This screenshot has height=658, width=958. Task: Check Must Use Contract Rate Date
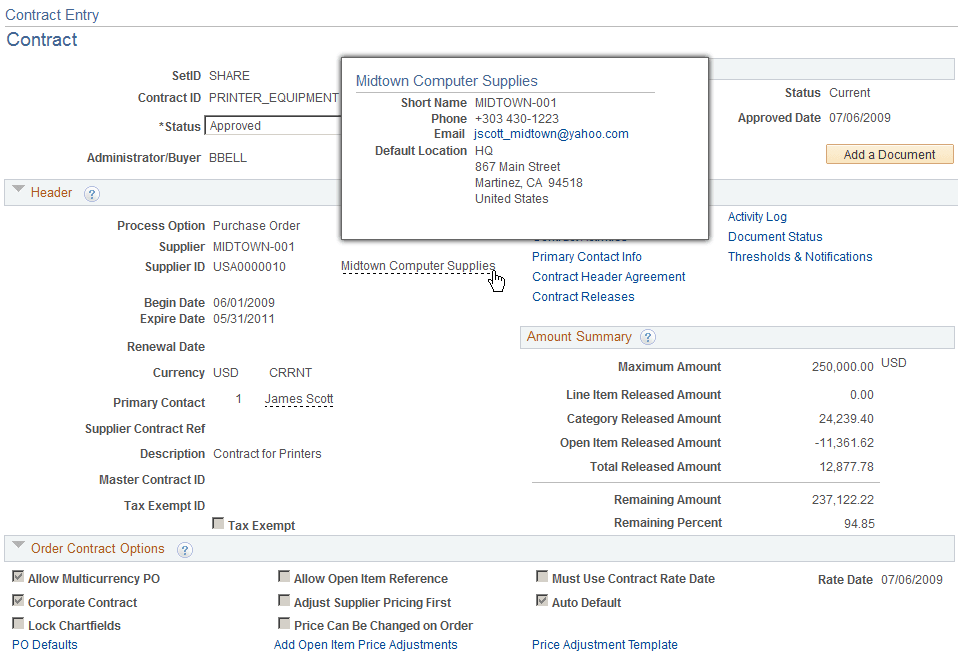(542, 577)
